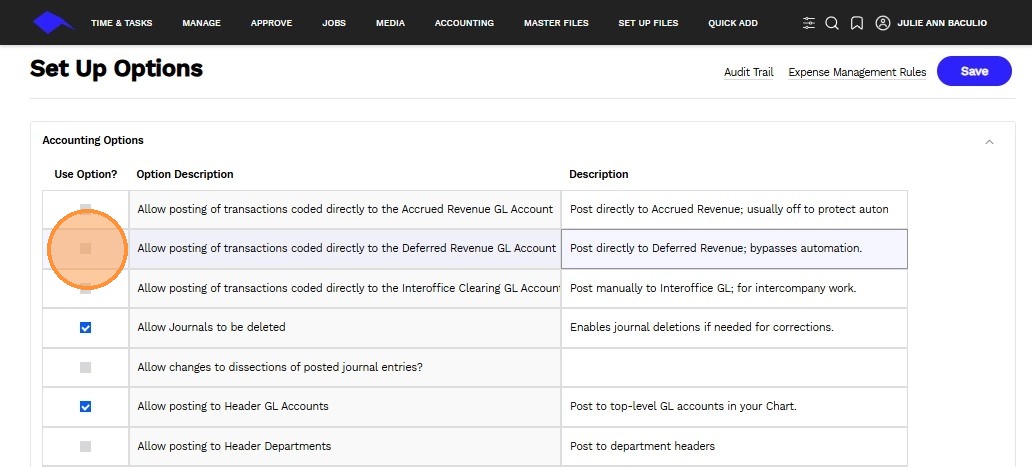Open the Set Up Files menu
This screenshot has height=467, width=1032.
pyautogui.click(x=648, y=23)
